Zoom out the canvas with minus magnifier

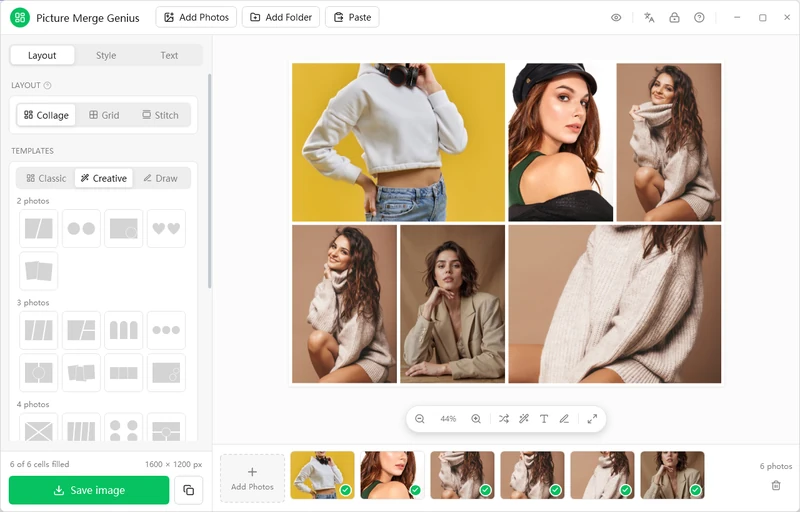(x=419, y=419)
